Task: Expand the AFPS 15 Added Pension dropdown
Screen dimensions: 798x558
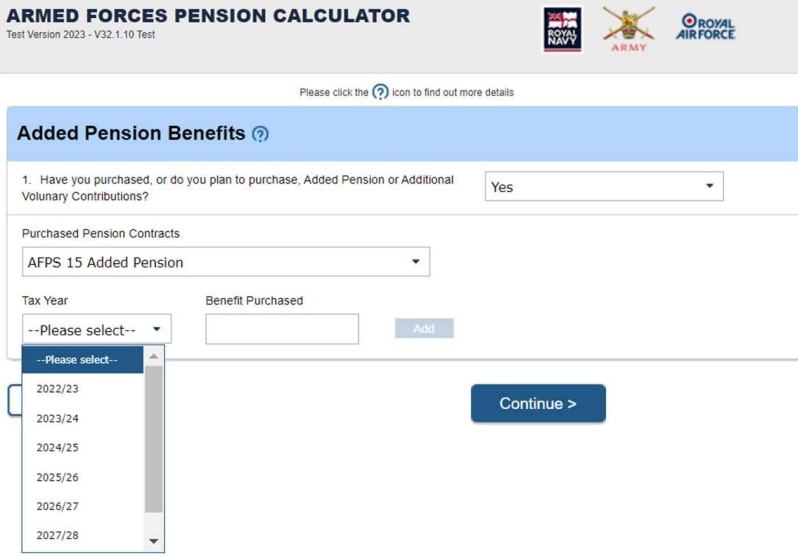Action: click(226, 262)
